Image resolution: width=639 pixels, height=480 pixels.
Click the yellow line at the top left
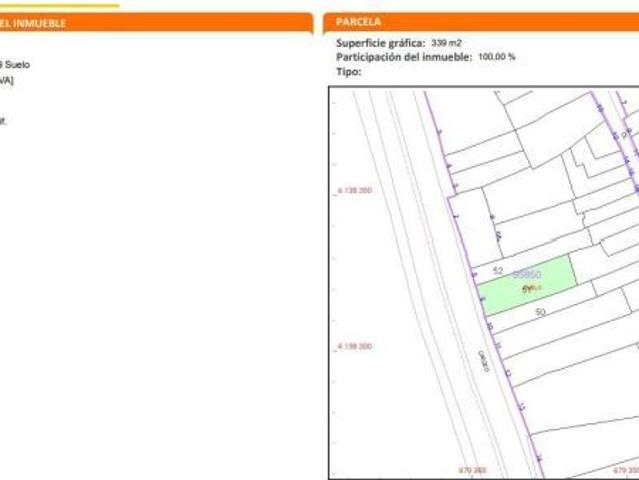coord(60,5)
